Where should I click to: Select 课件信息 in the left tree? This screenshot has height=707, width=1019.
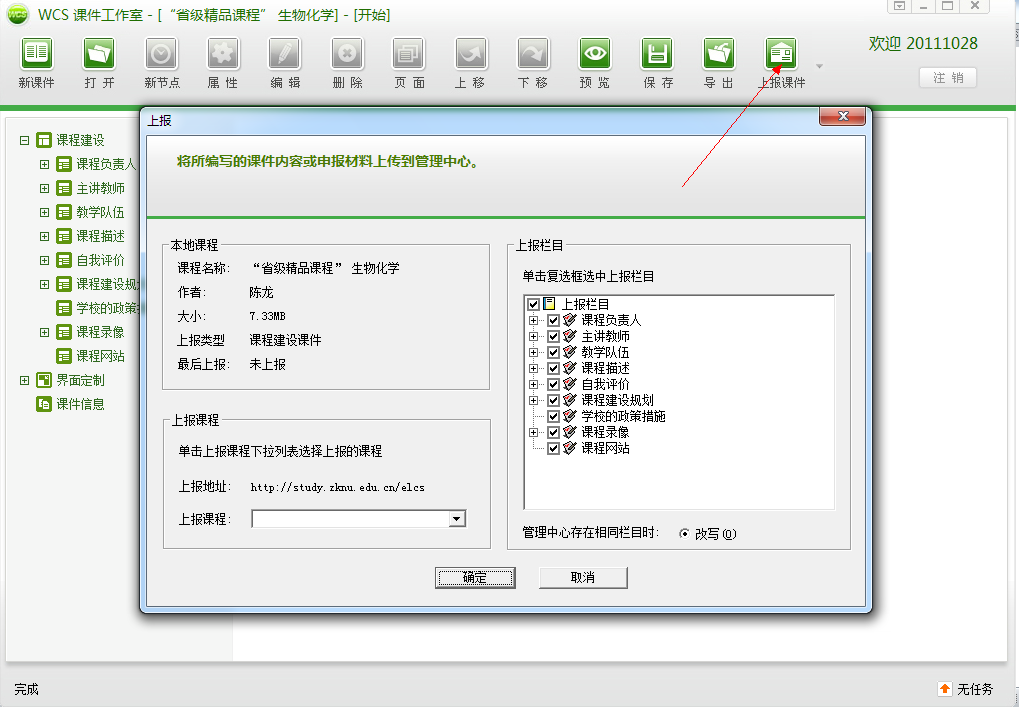[80, 404]
